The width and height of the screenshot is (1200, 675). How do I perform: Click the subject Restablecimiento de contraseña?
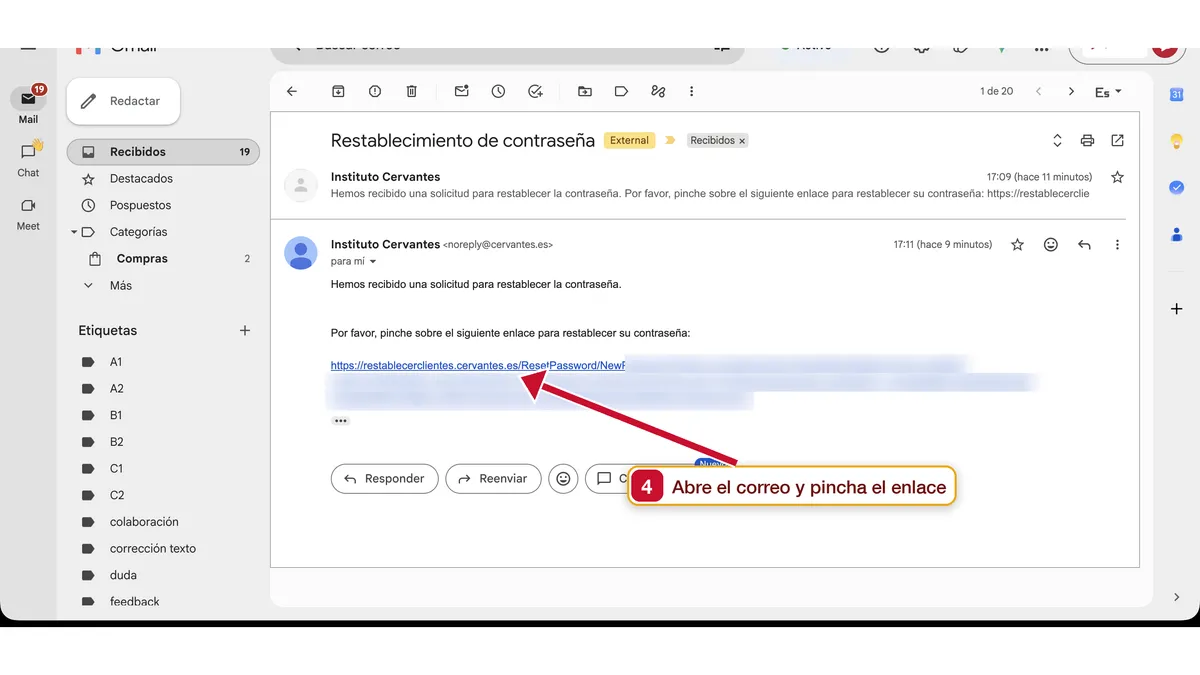(x=463, y=141)
